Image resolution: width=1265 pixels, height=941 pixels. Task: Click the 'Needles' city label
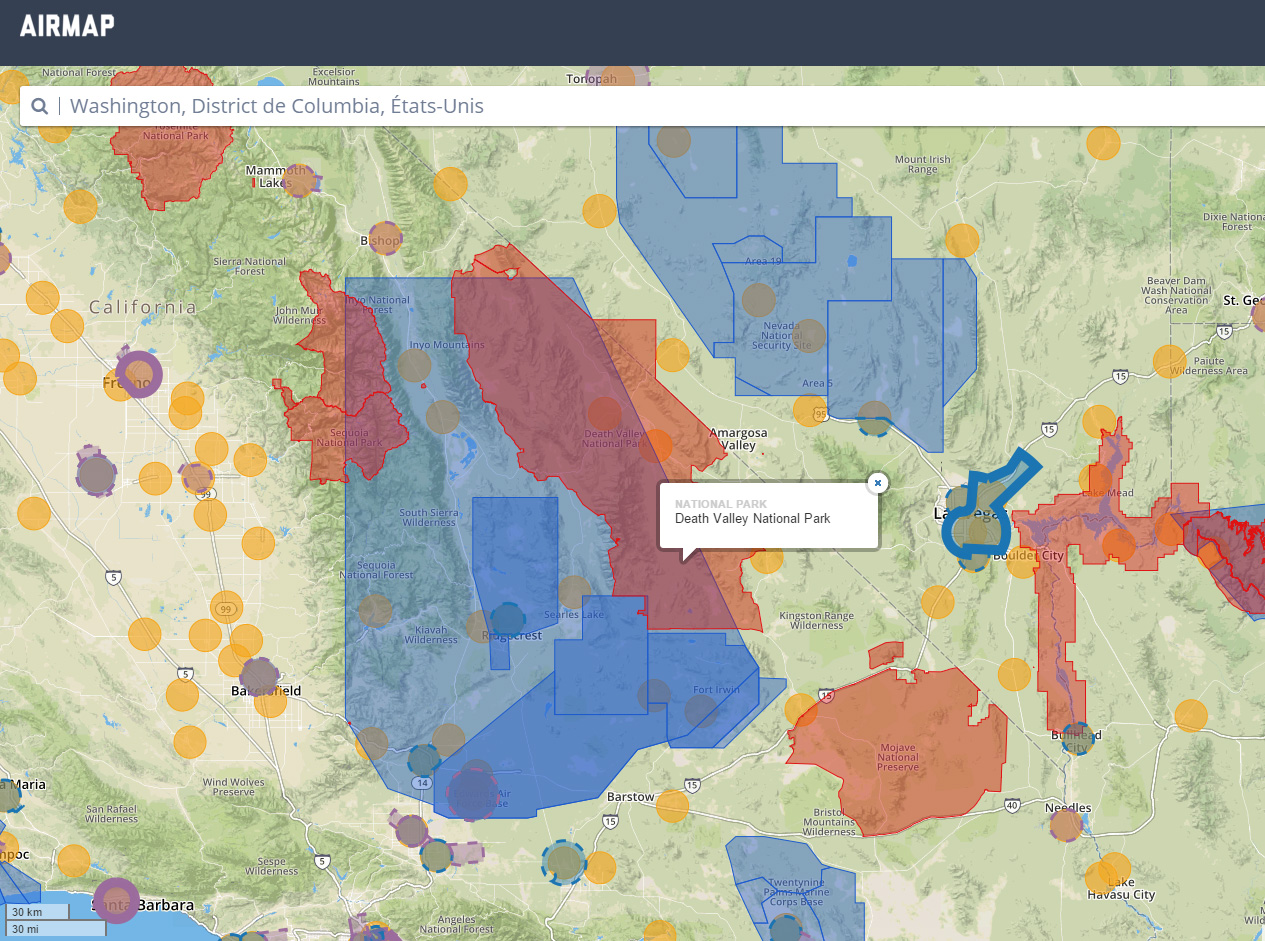pos(1068,807)
